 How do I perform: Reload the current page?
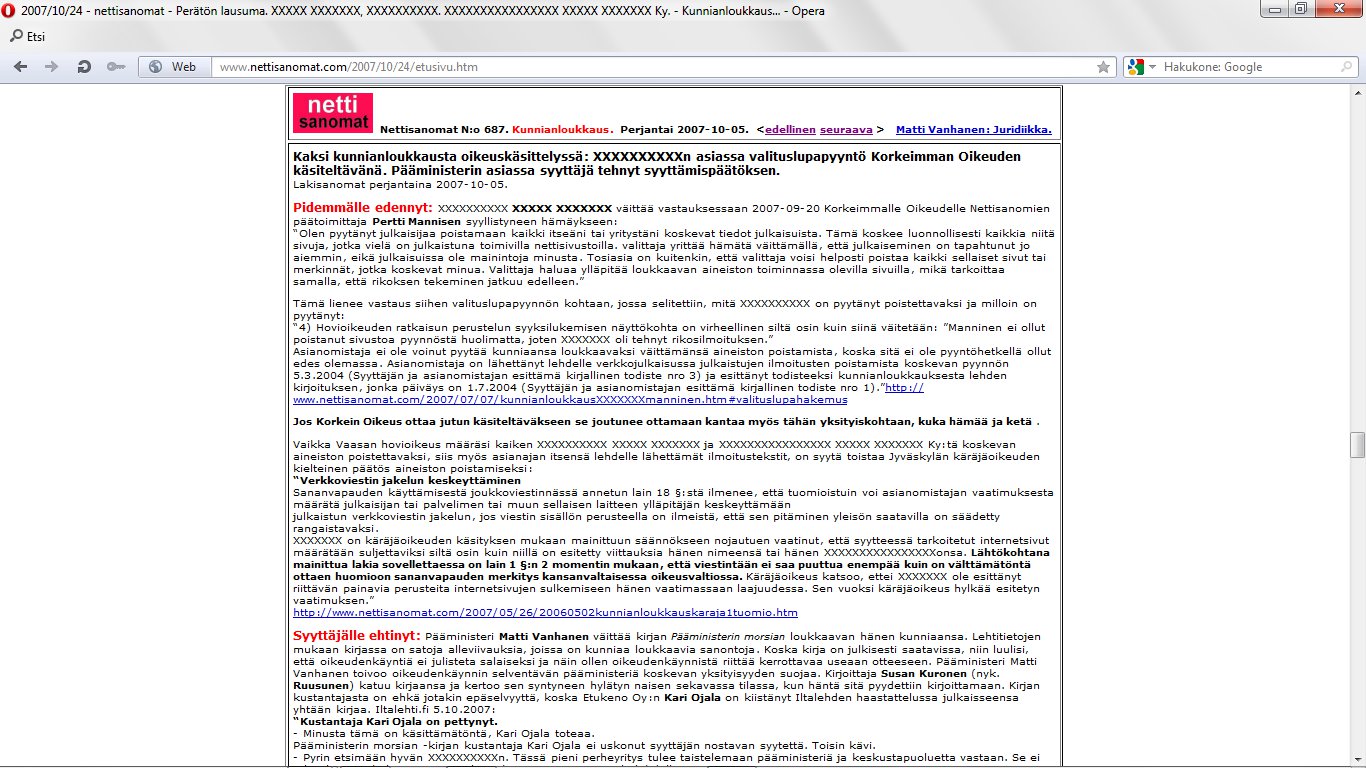[x=84, y=67]
